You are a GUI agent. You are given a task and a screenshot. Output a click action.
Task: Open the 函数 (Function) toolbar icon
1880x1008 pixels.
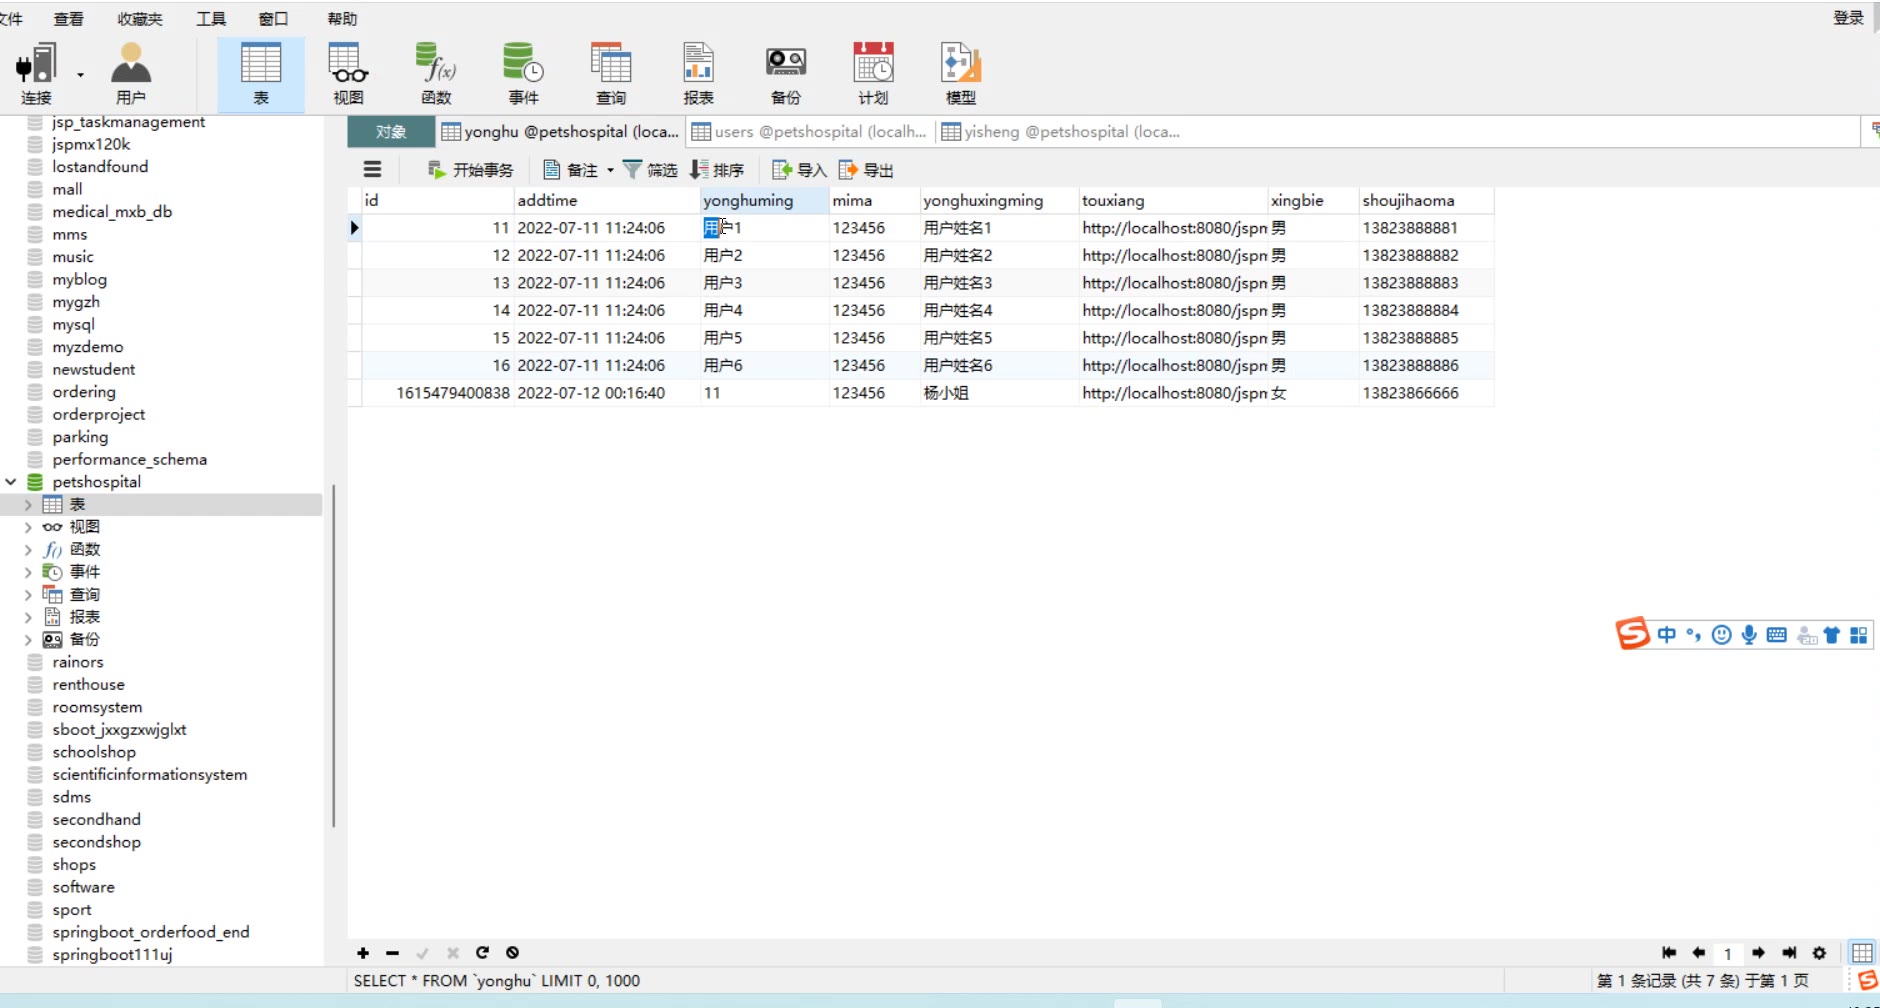436,74
